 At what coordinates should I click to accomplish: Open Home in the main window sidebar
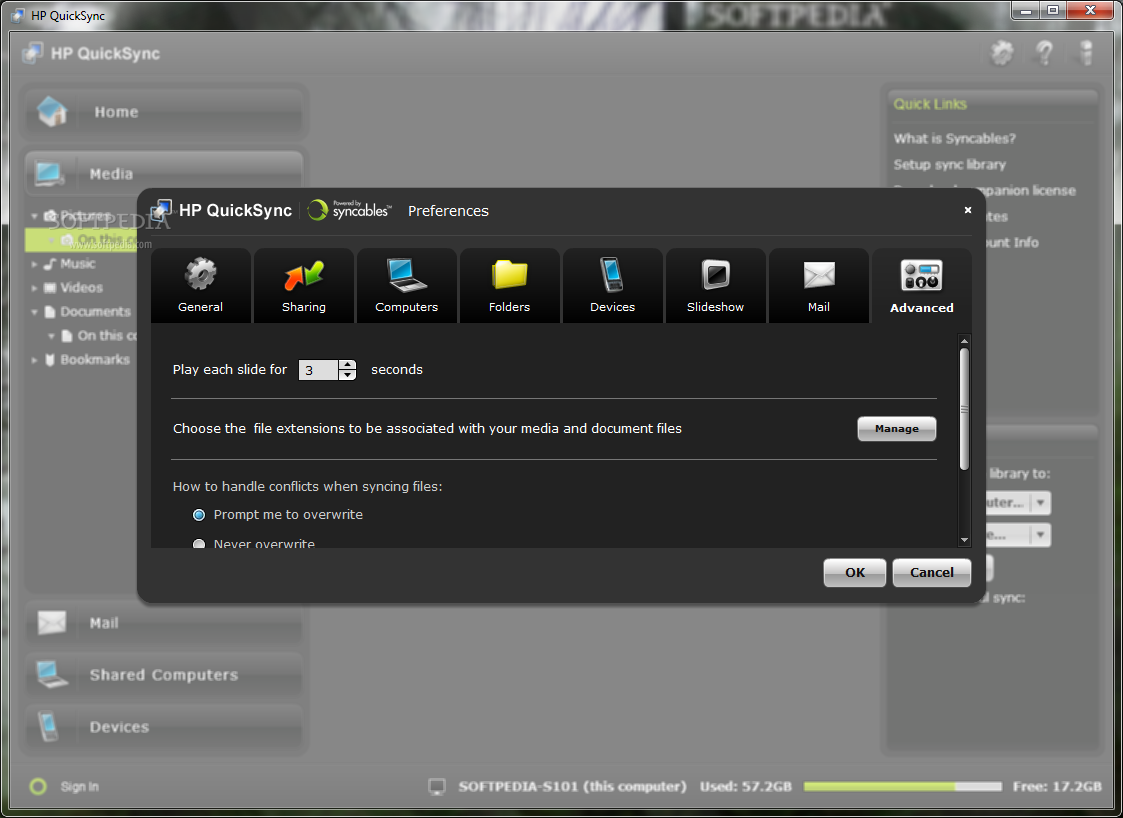click(x=164, y=112)
